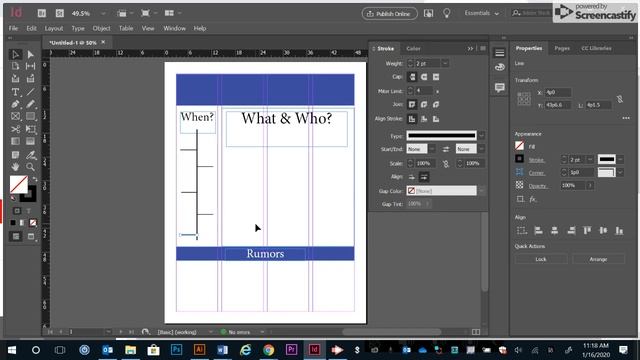Viewport: 640px width, 360px height.
Task: Click the toolbox fill color swatch
Action: (19, 185)
